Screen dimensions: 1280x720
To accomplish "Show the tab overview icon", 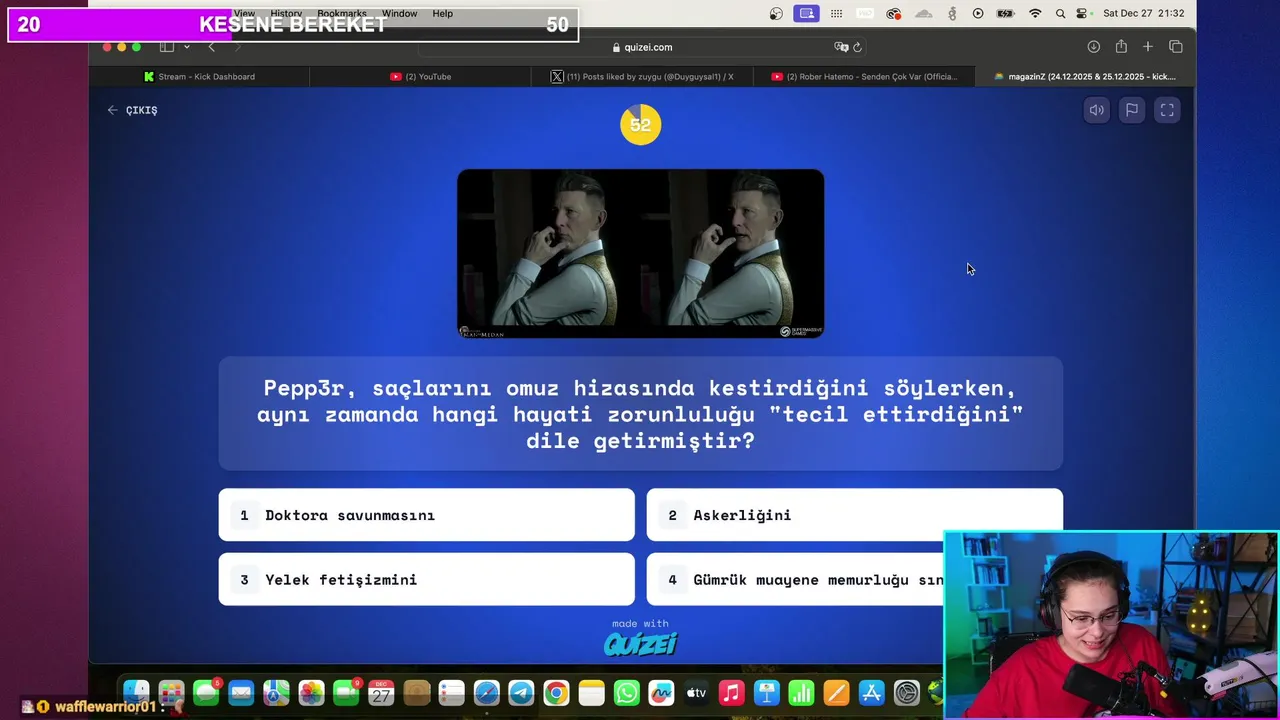I will (1175, 47).
